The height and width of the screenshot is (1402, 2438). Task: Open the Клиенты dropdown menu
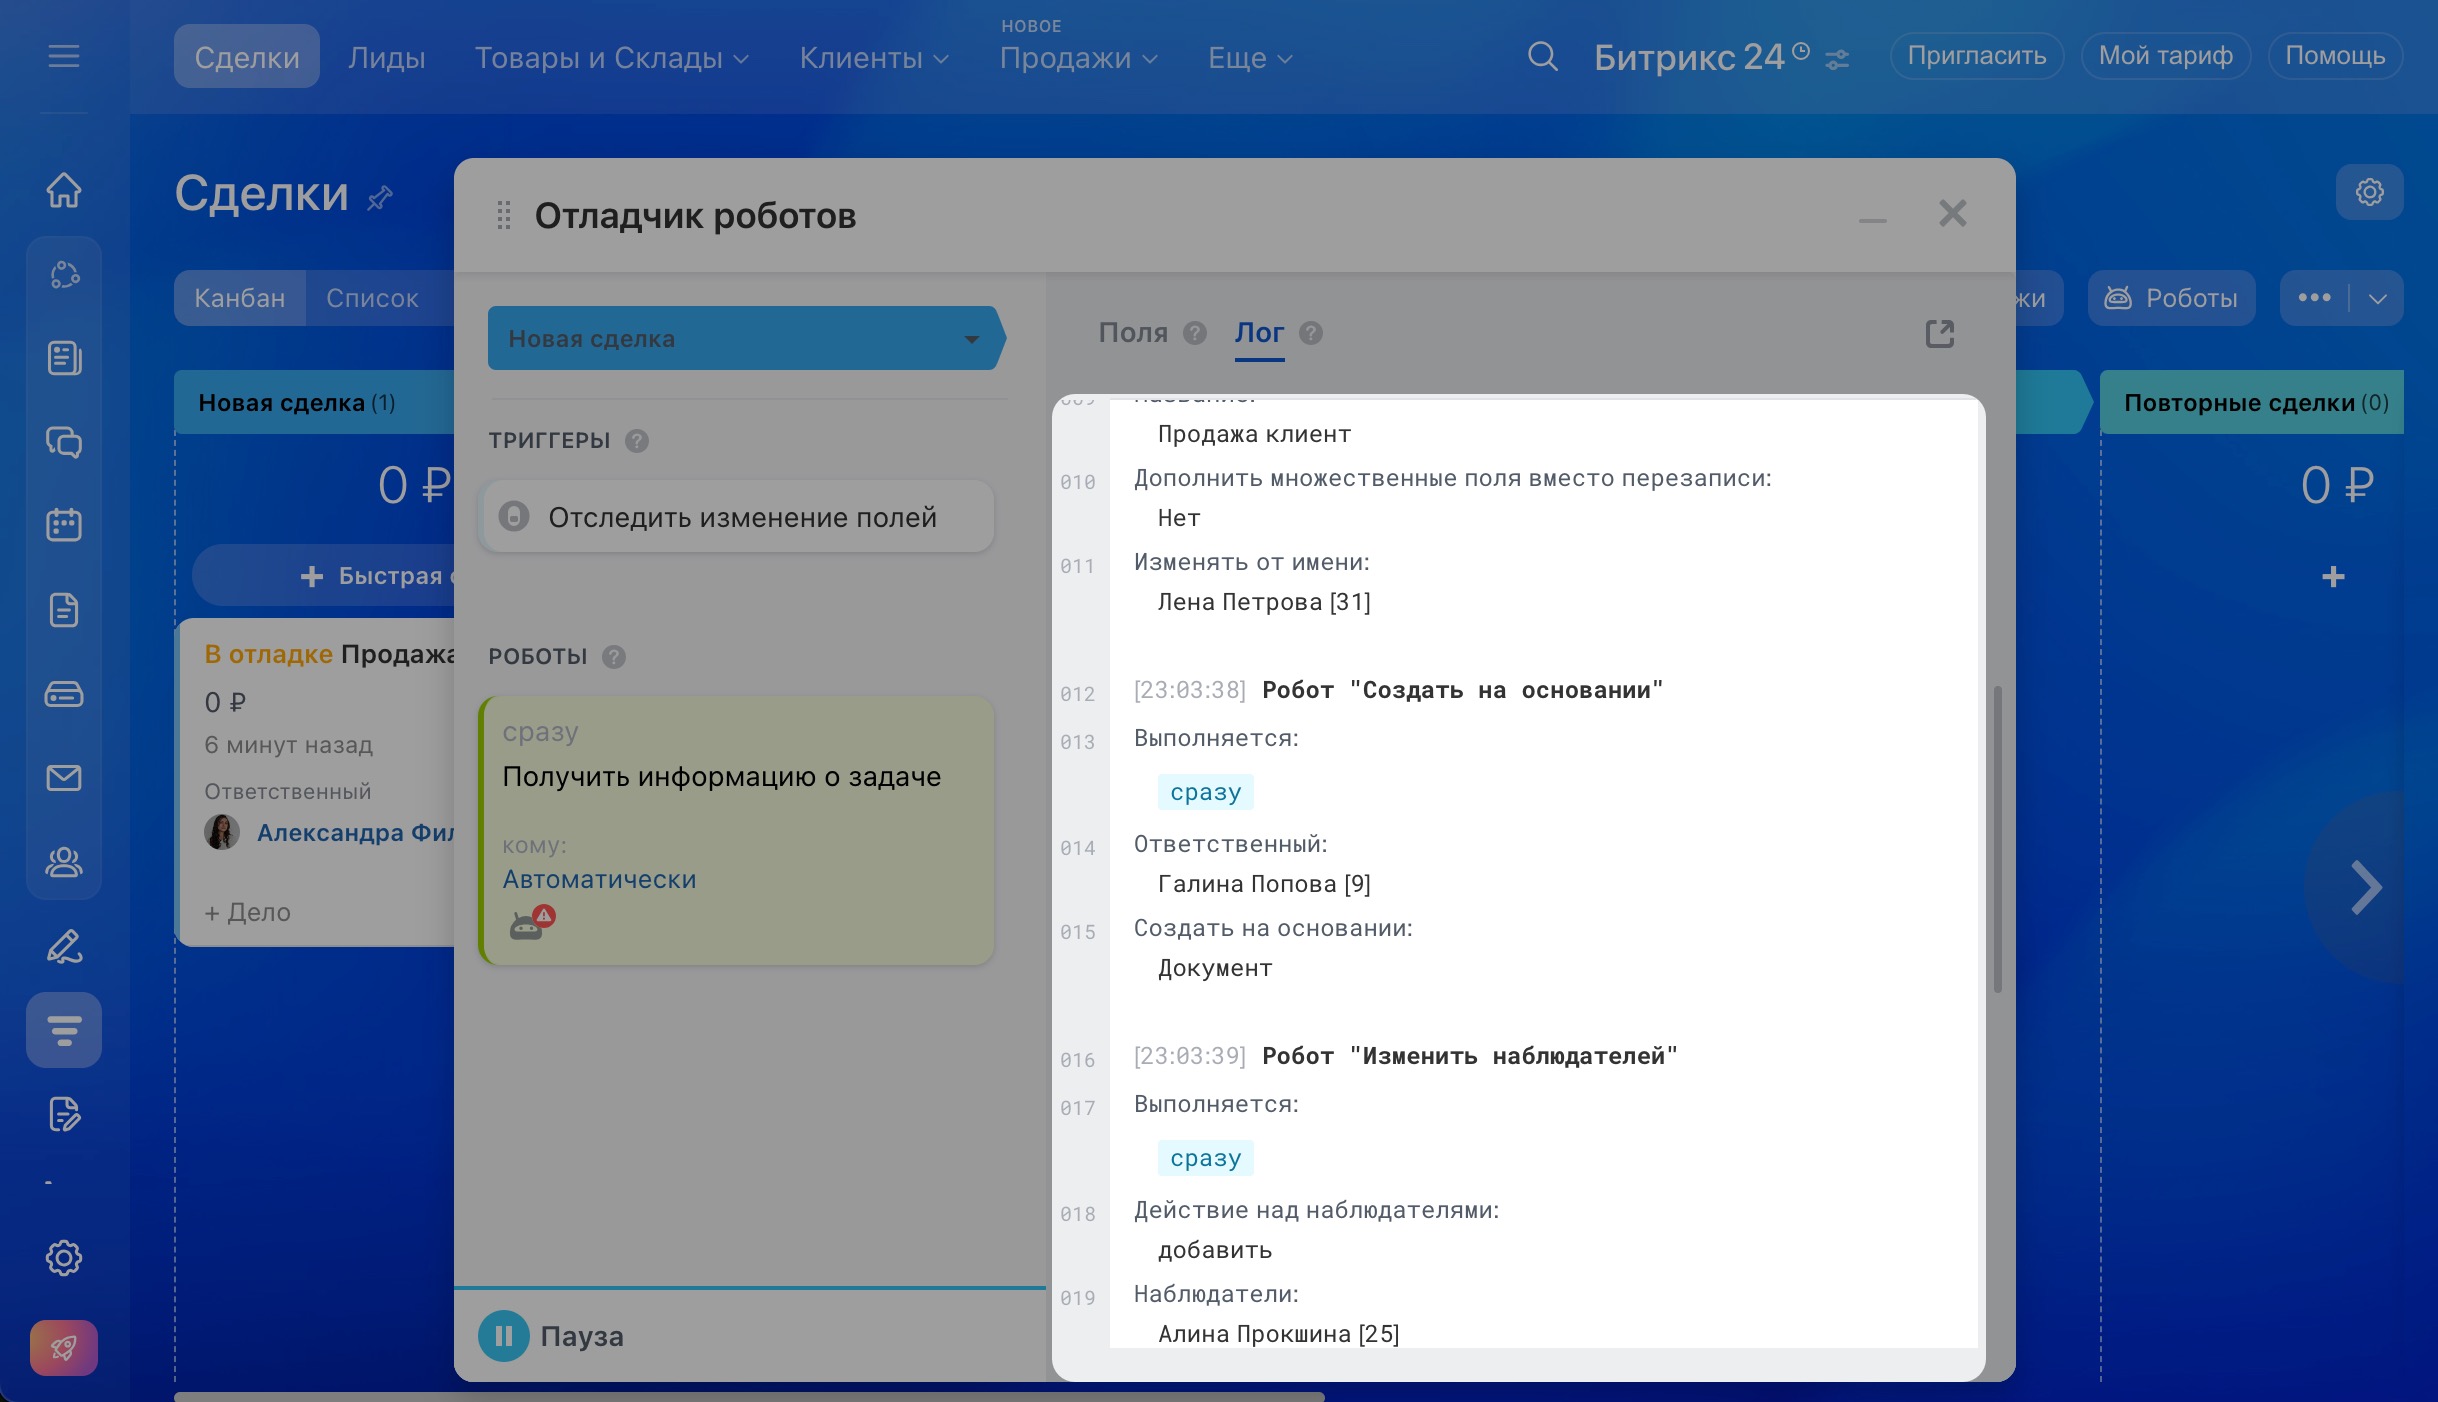(873, 58)
